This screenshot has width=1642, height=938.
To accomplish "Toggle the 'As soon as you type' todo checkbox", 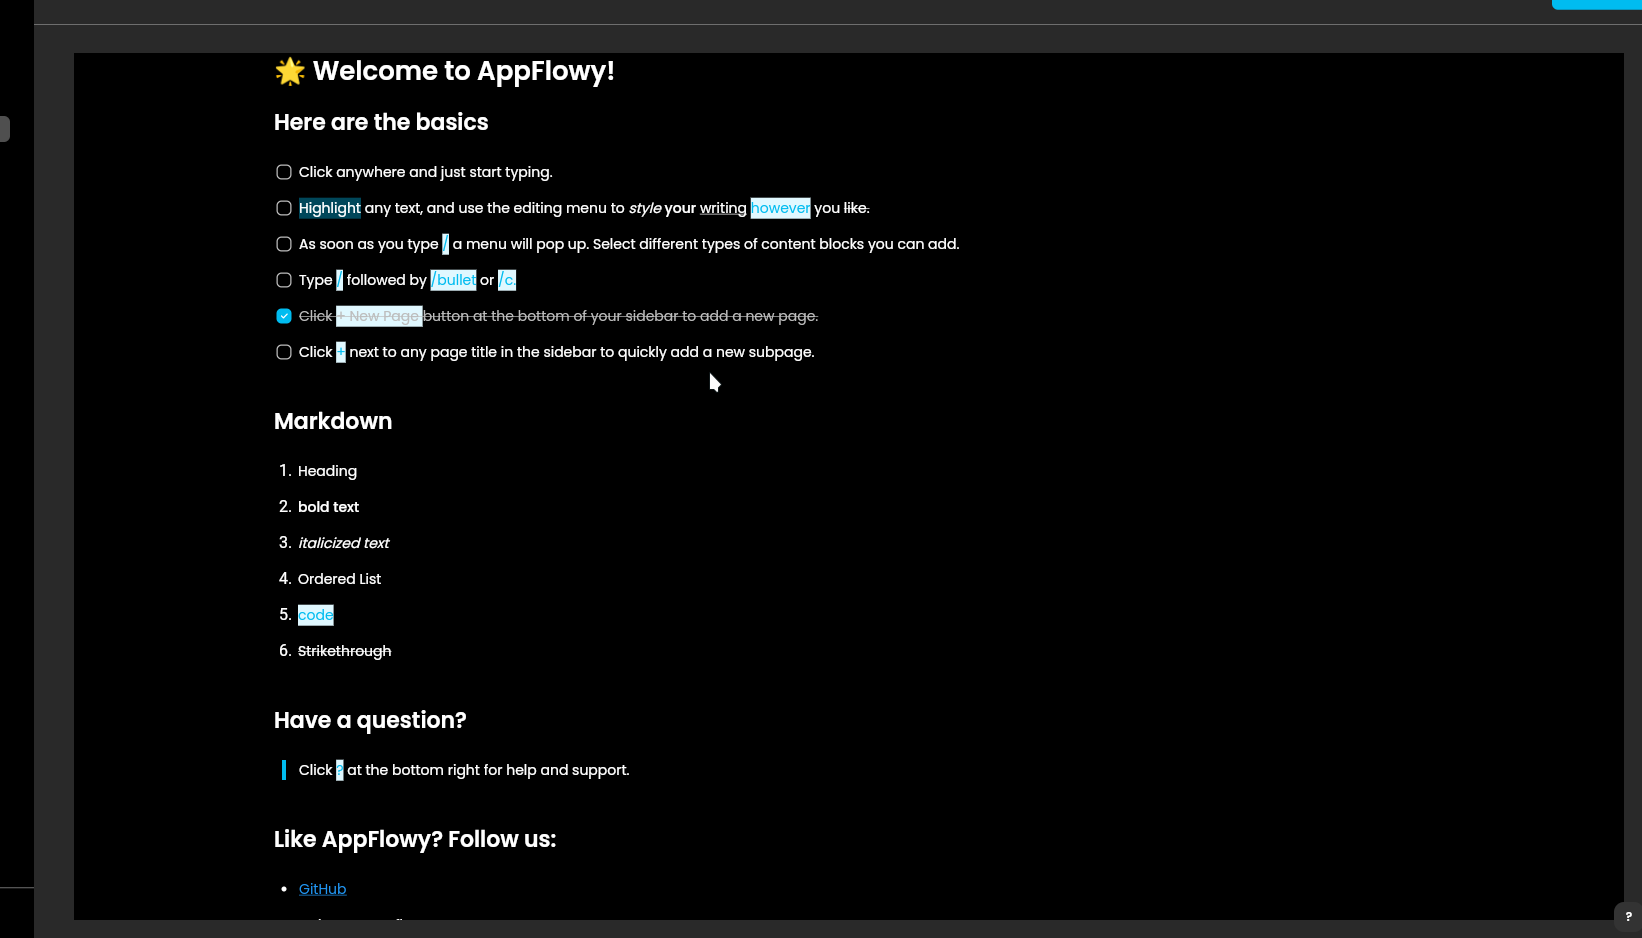I will click(284, 244).
